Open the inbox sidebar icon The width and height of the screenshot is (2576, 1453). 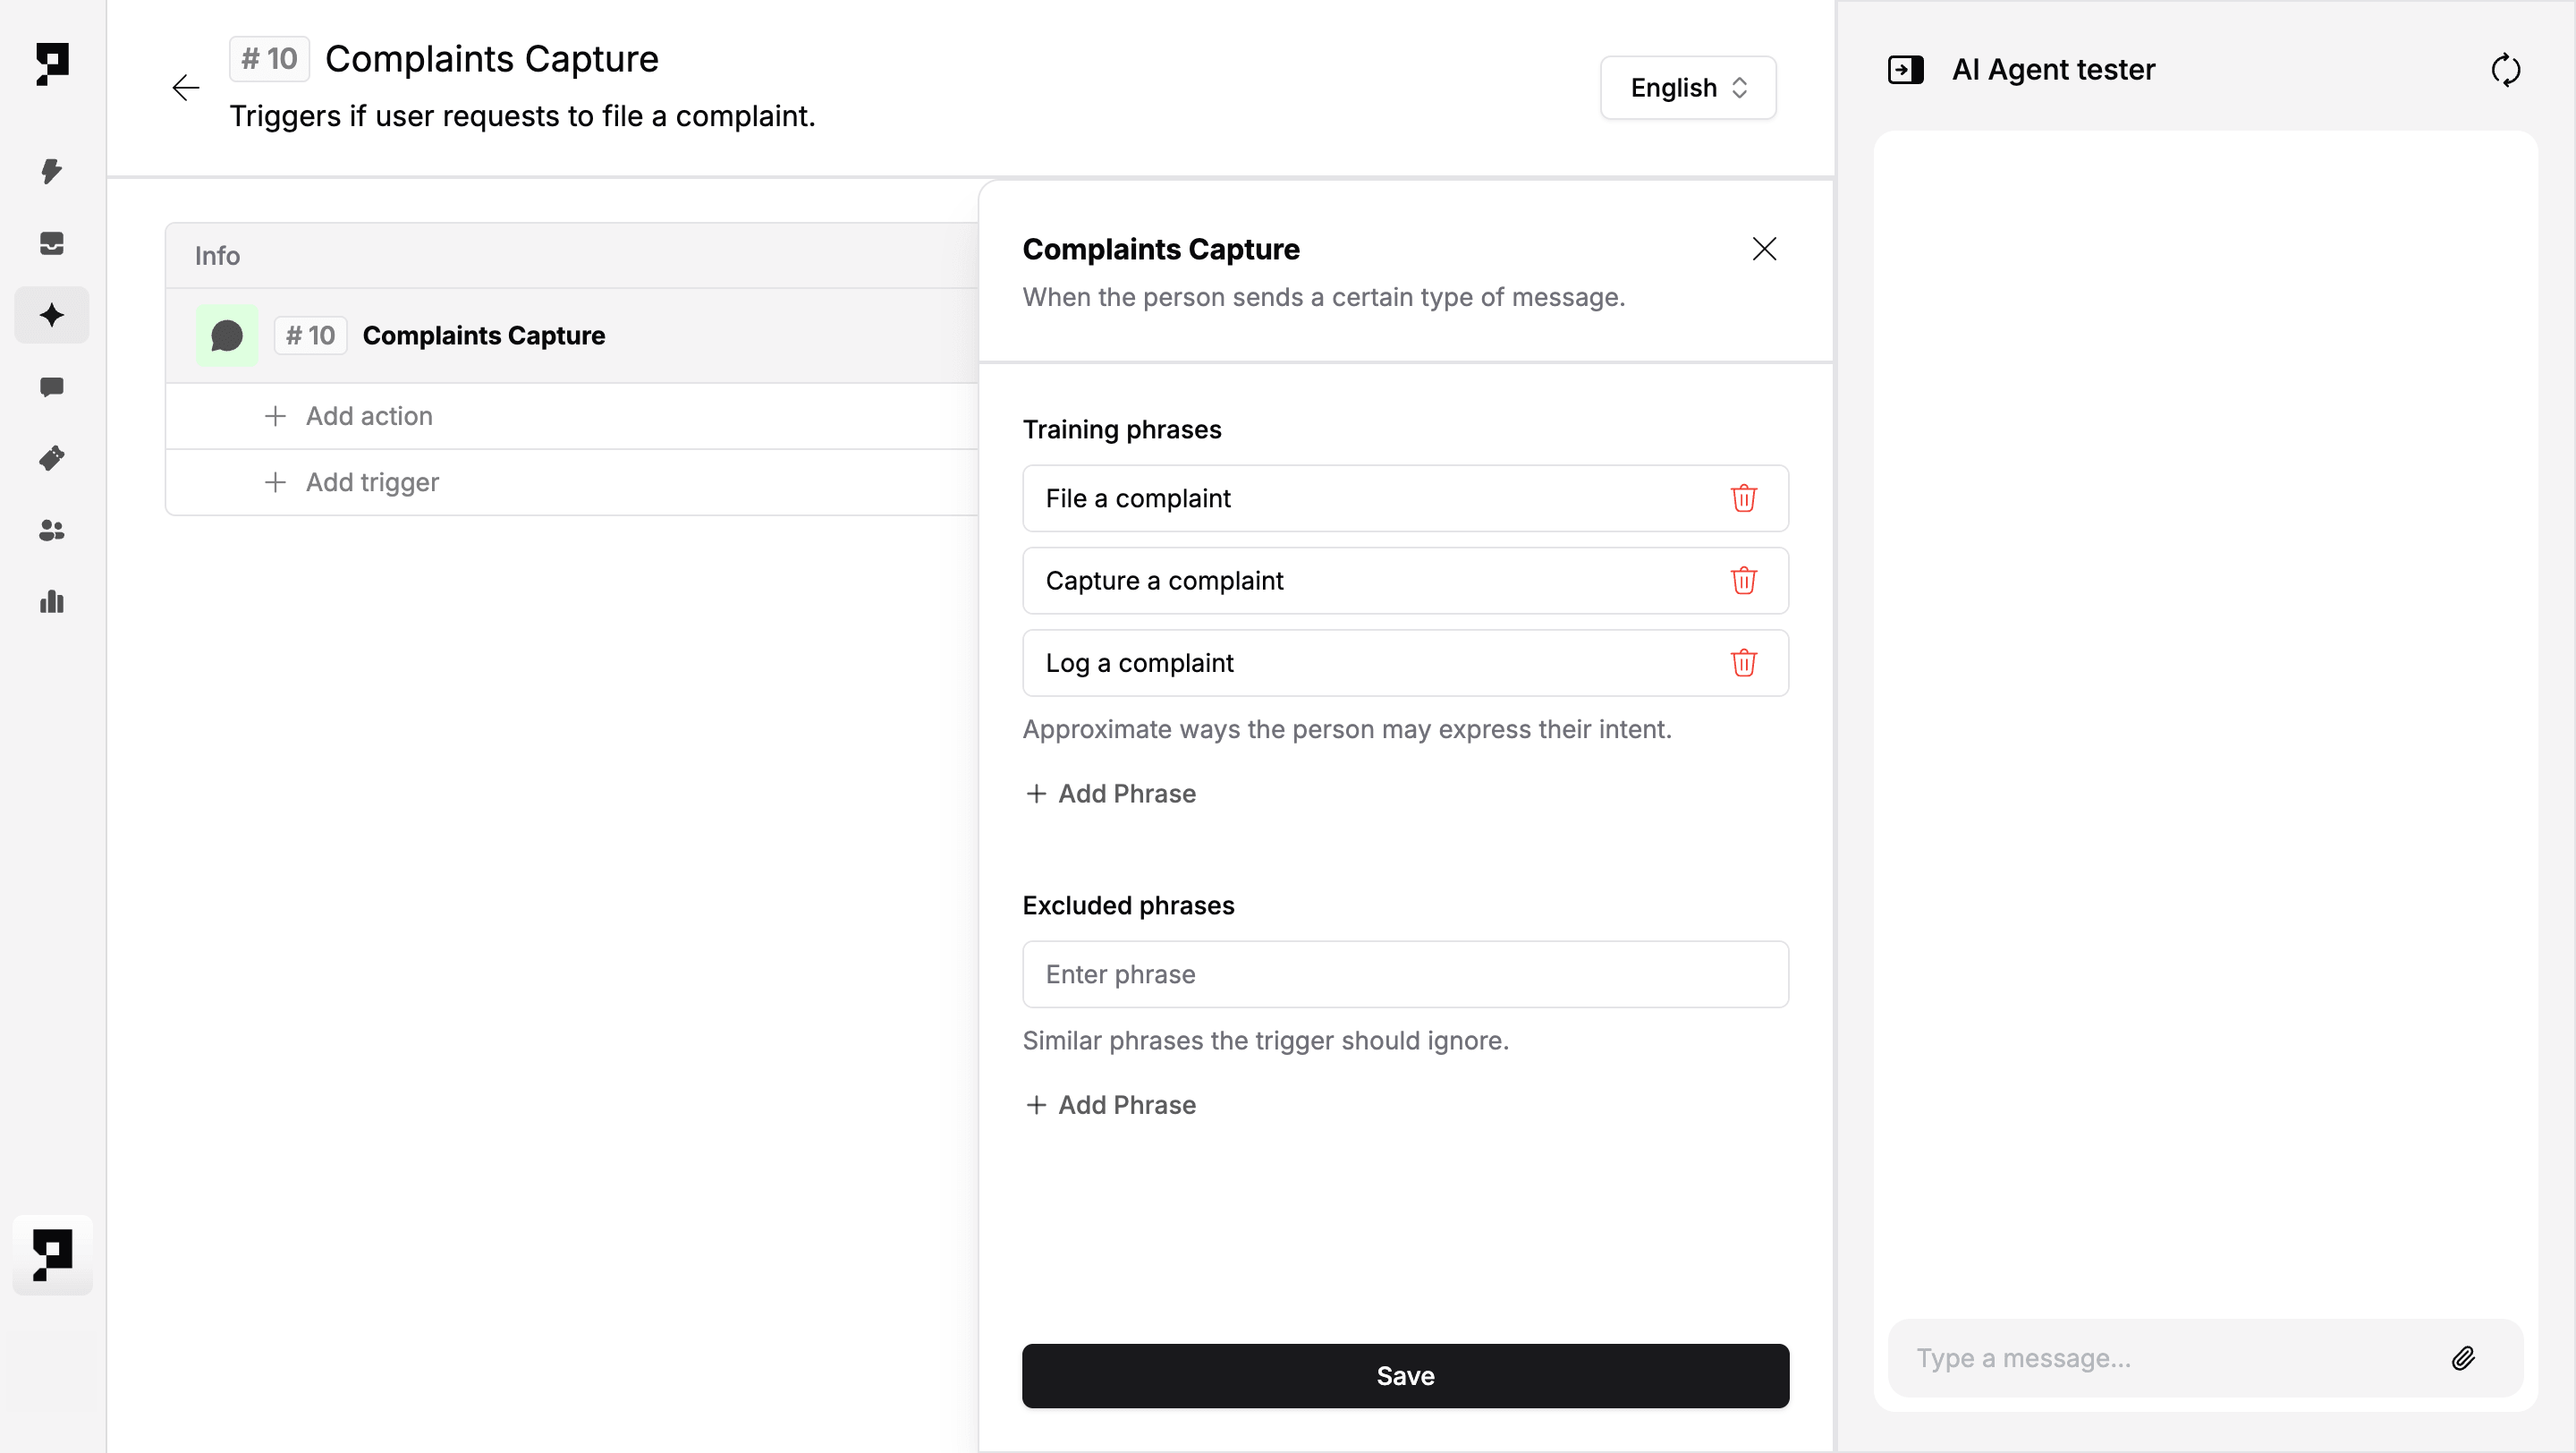[x=52, y=243]
